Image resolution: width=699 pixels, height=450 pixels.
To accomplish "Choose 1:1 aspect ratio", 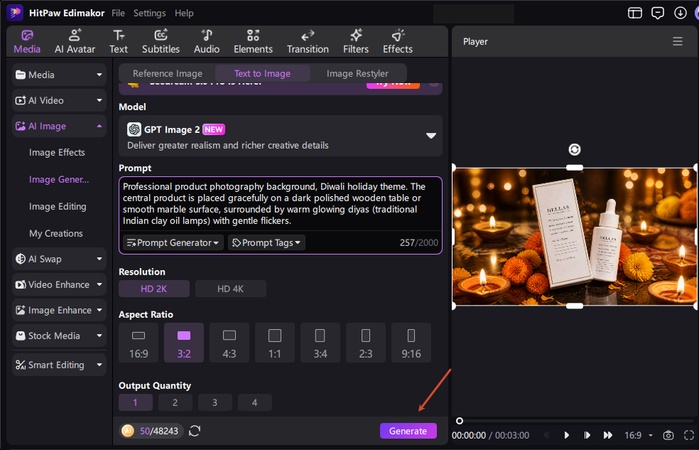I will tap(275, 343).
